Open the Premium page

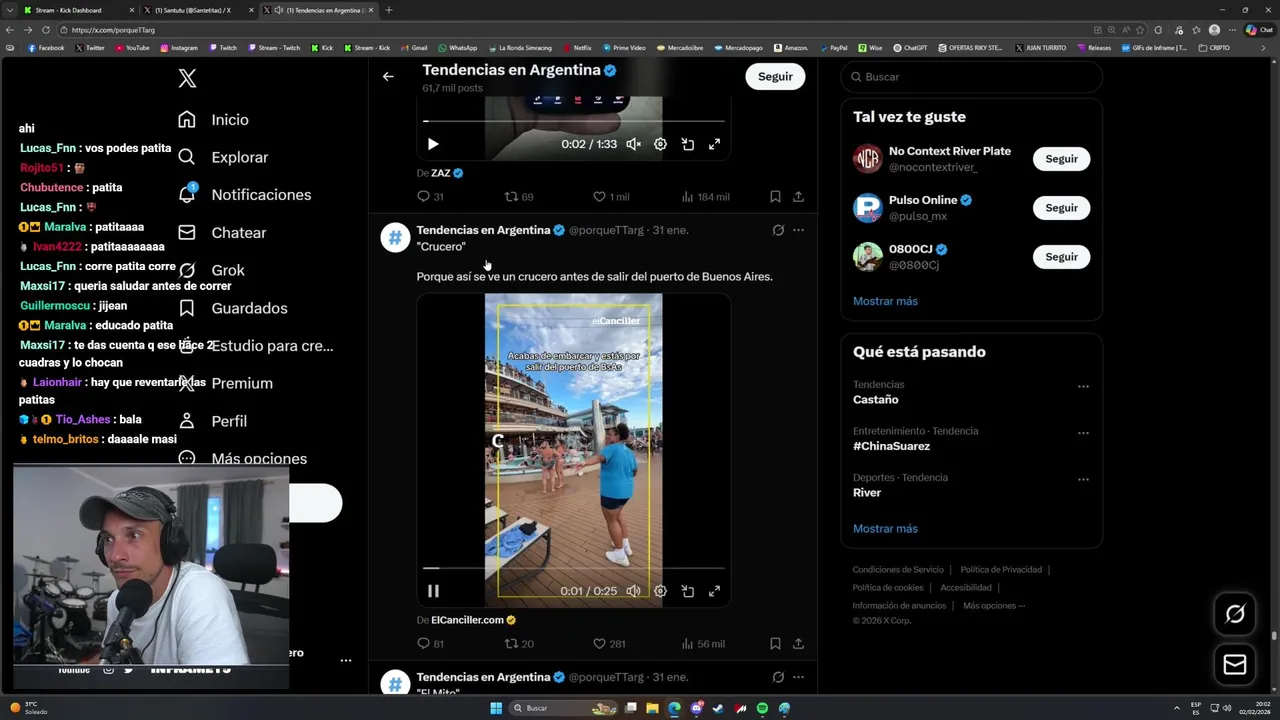225,383
